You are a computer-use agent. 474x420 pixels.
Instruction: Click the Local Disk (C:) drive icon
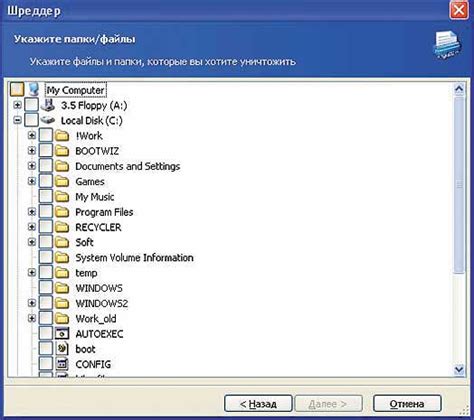tap(48, 120)
